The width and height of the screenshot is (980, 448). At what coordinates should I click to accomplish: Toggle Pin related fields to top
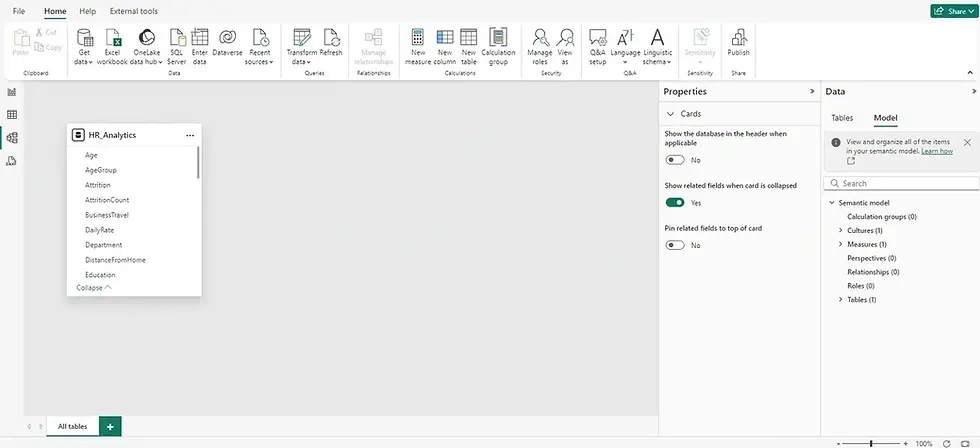point(675,245)
